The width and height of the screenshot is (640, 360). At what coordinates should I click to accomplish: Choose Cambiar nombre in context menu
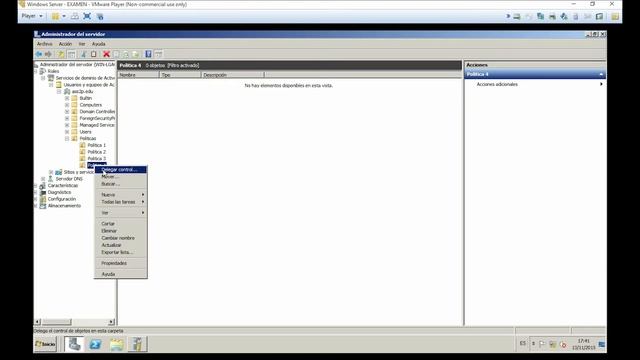pyautogui.click(x=121, y=238)
